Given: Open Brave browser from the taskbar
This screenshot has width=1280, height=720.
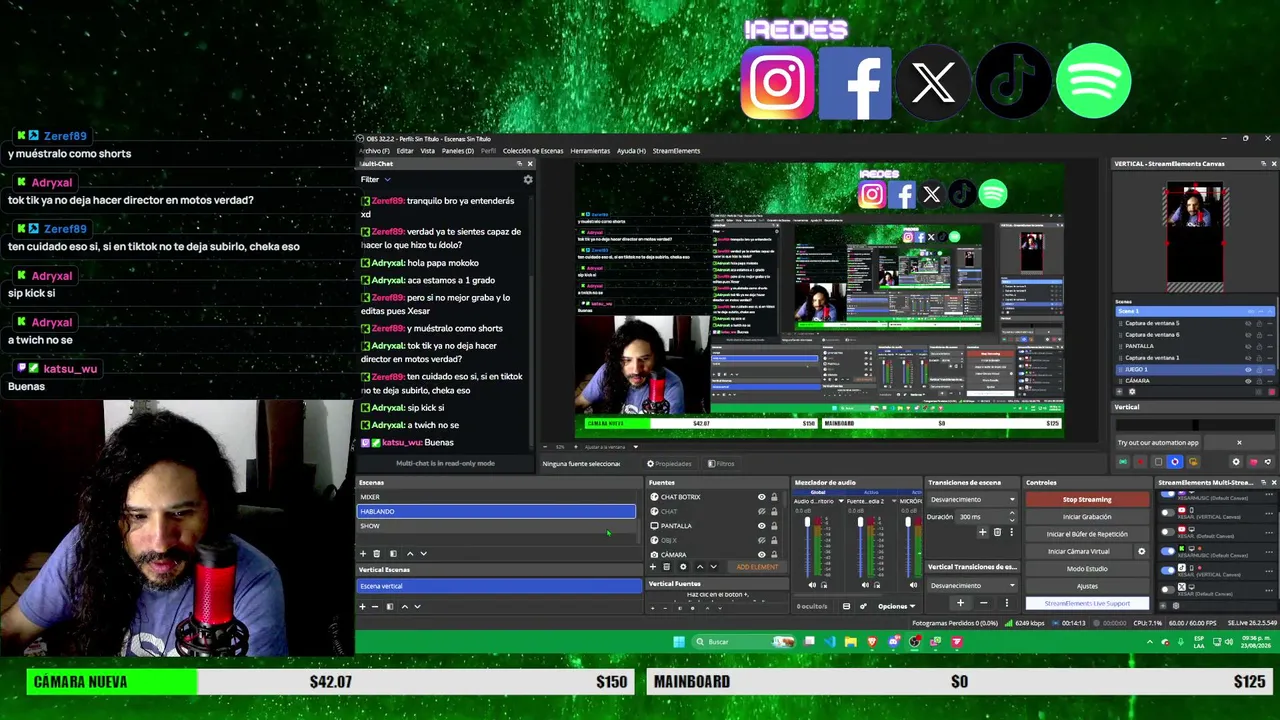Looking at the screenshot, I should [871, 642].
